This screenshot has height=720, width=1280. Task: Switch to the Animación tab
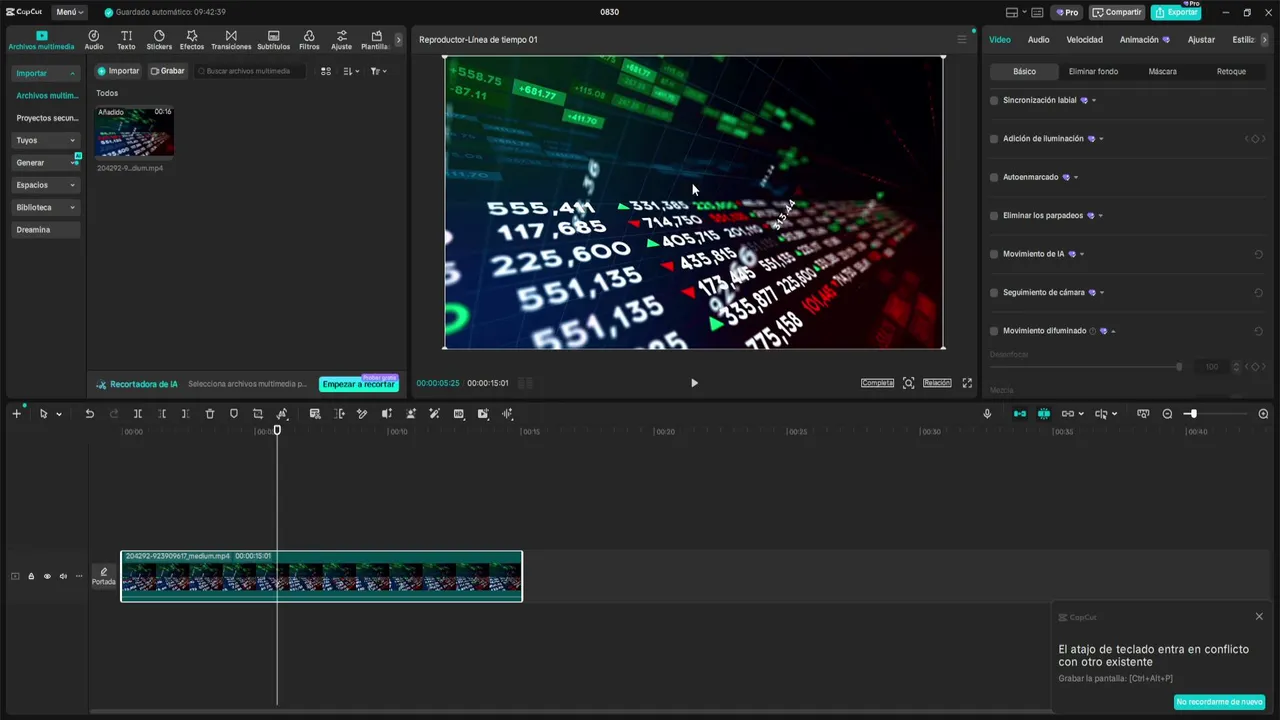[1144, 40]
